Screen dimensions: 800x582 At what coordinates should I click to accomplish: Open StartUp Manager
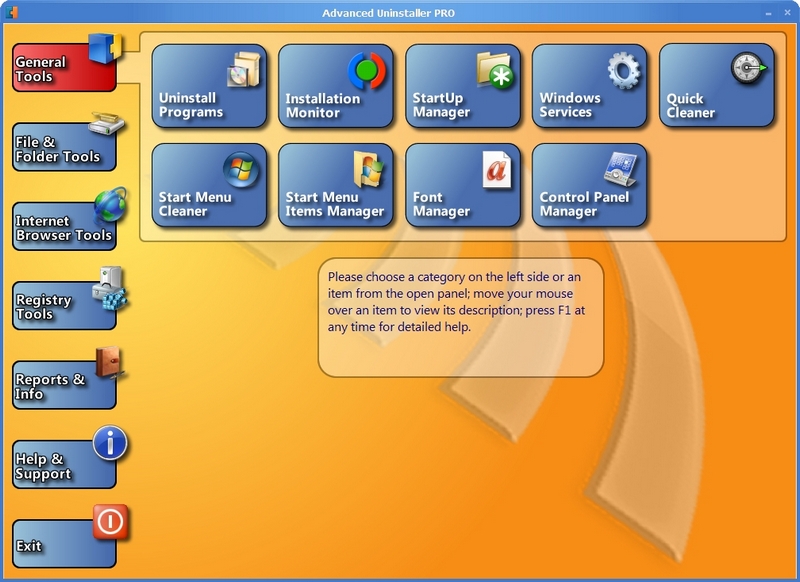tap(463, 85)
